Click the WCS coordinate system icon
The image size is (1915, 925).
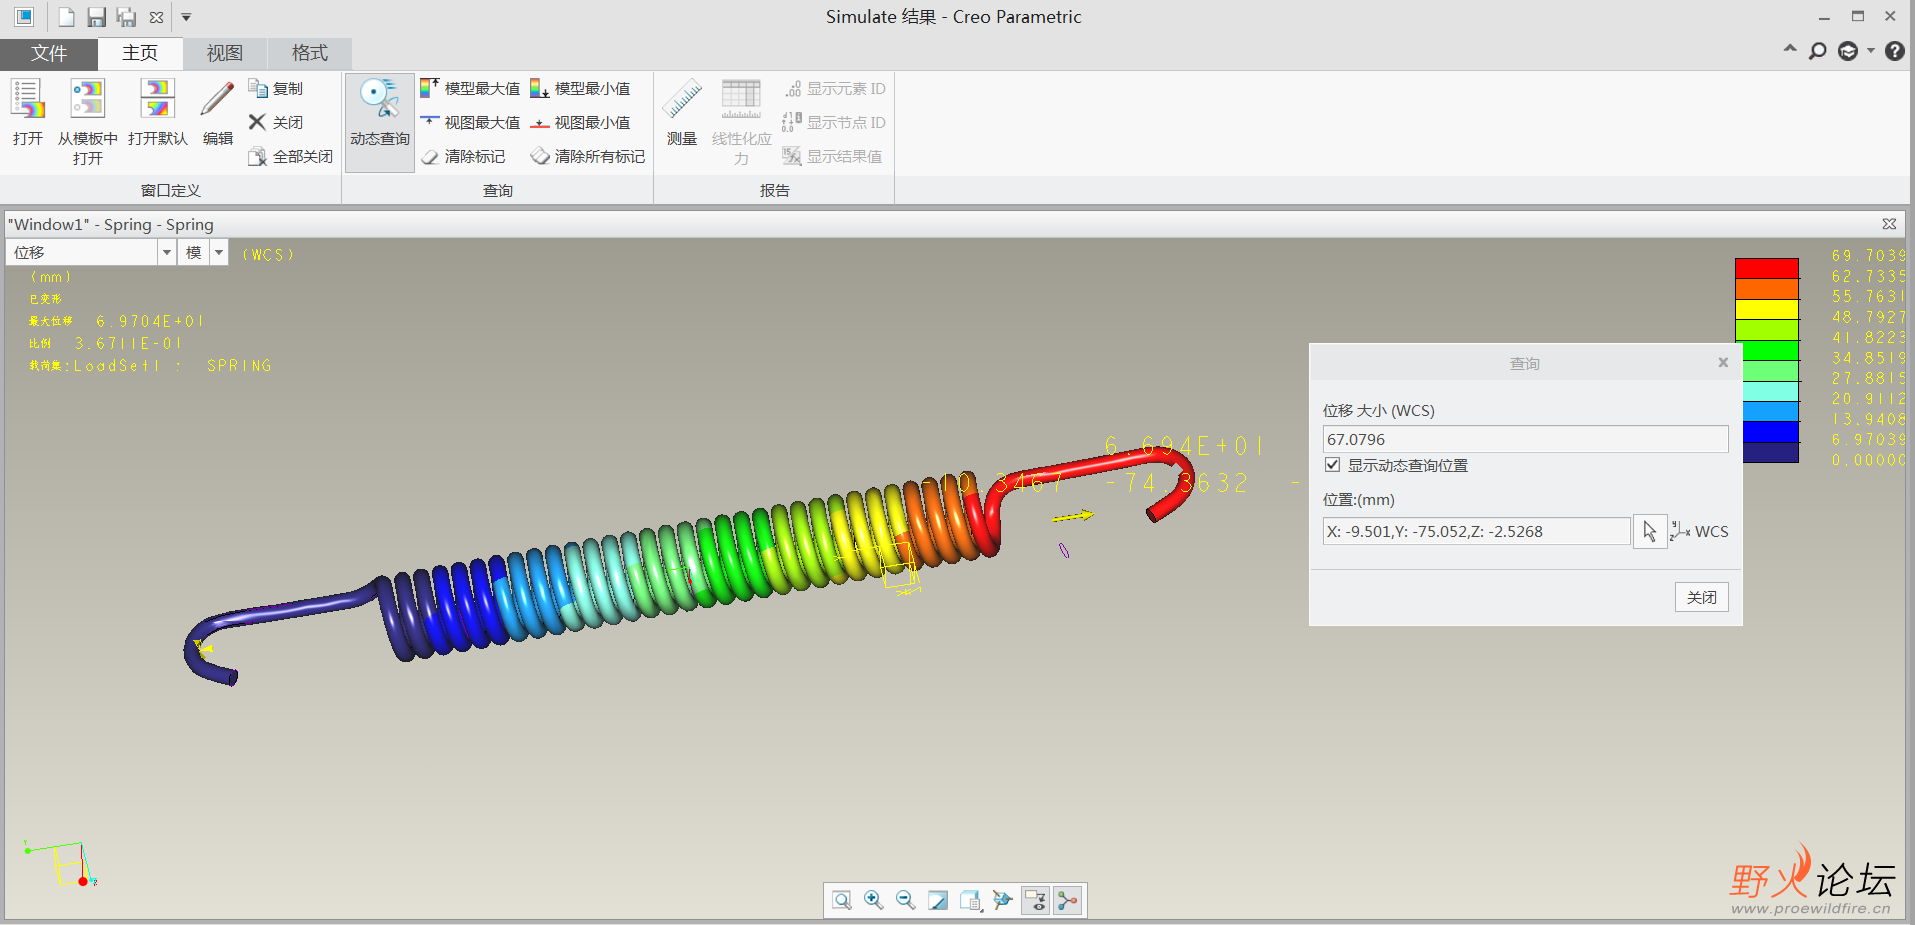pos(1680,531)
